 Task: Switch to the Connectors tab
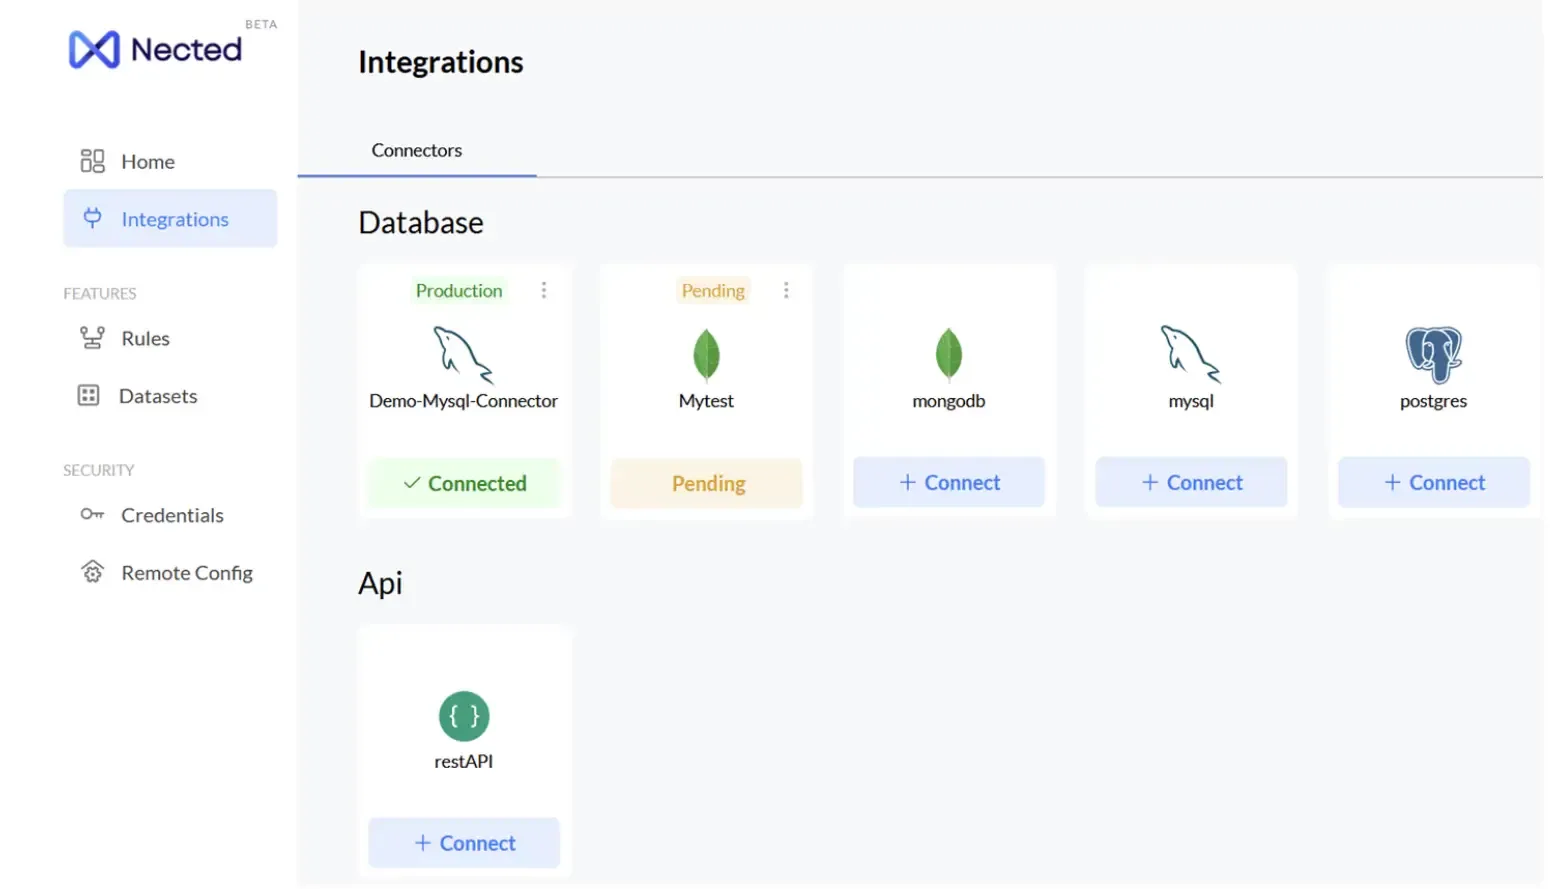[x=416, y=150]
